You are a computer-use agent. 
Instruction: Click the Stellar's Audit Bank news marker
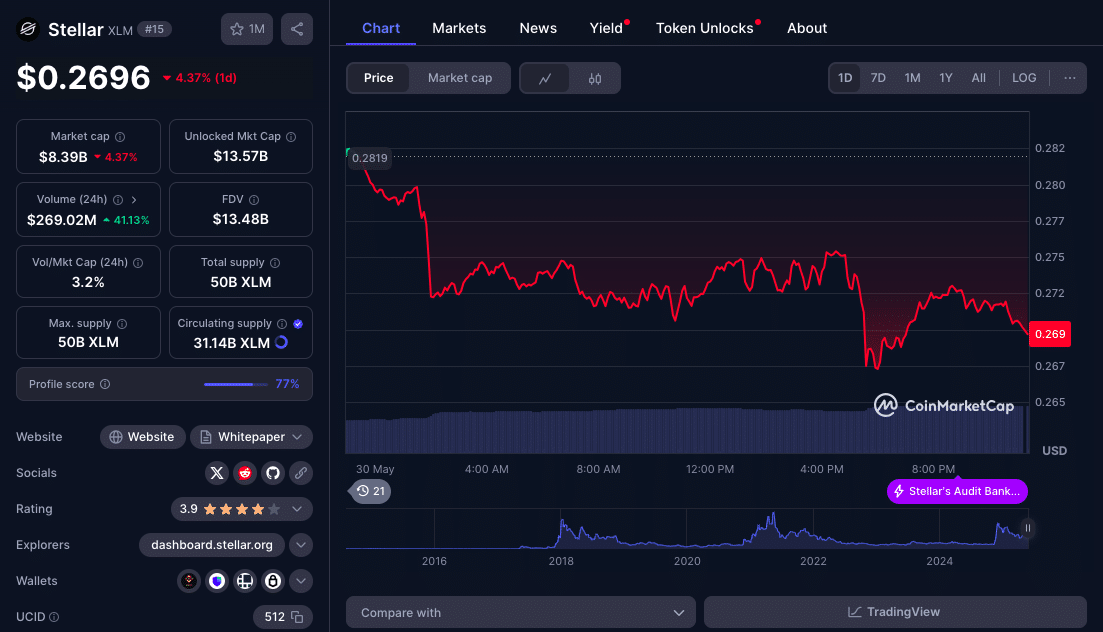pyautogui.click(x=957, y=491)
